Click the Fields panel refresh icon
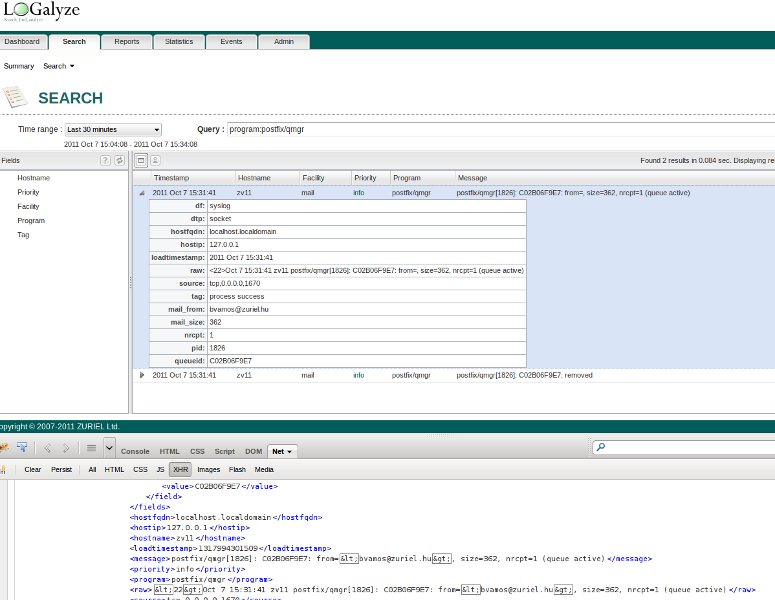775x600 pixels. [119, 160]
